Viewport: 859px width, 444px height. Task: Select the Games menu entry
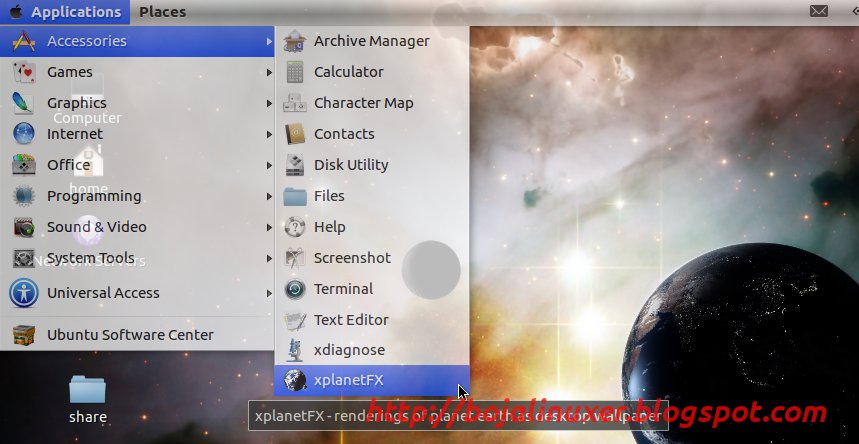137,72
